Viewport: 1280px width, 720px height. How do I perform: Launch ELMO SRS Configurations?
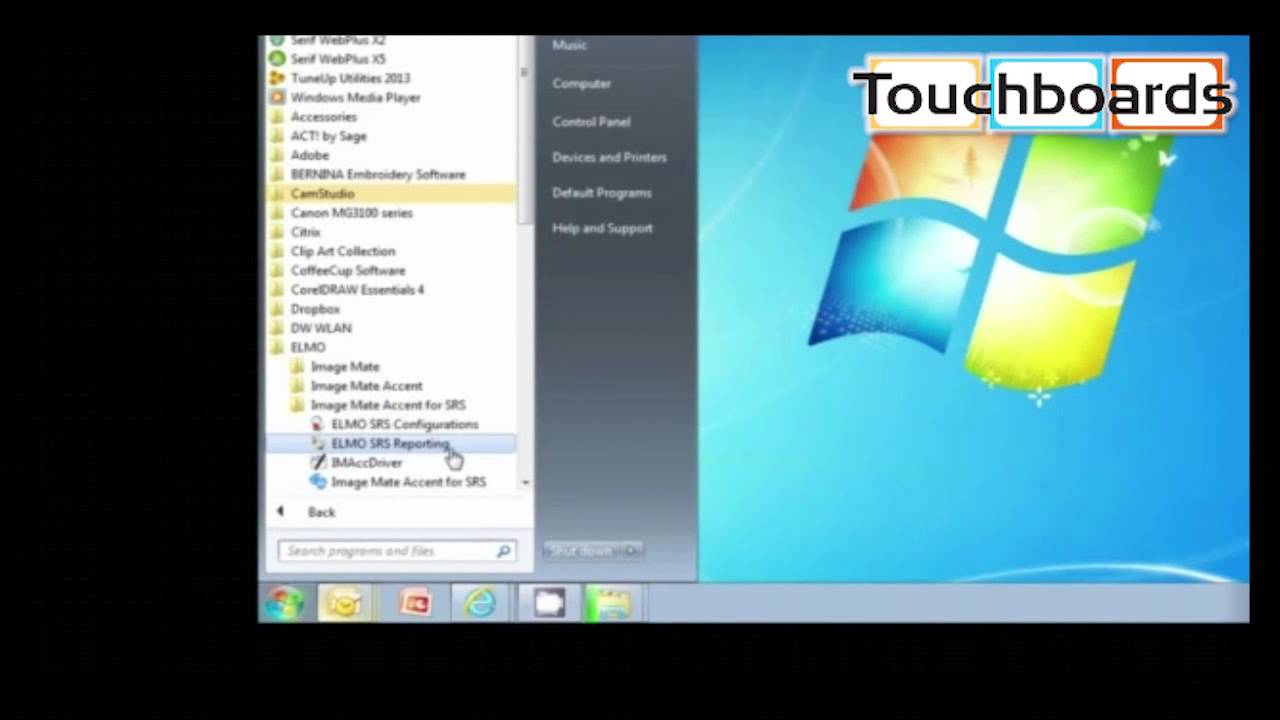tap(404, 424)
